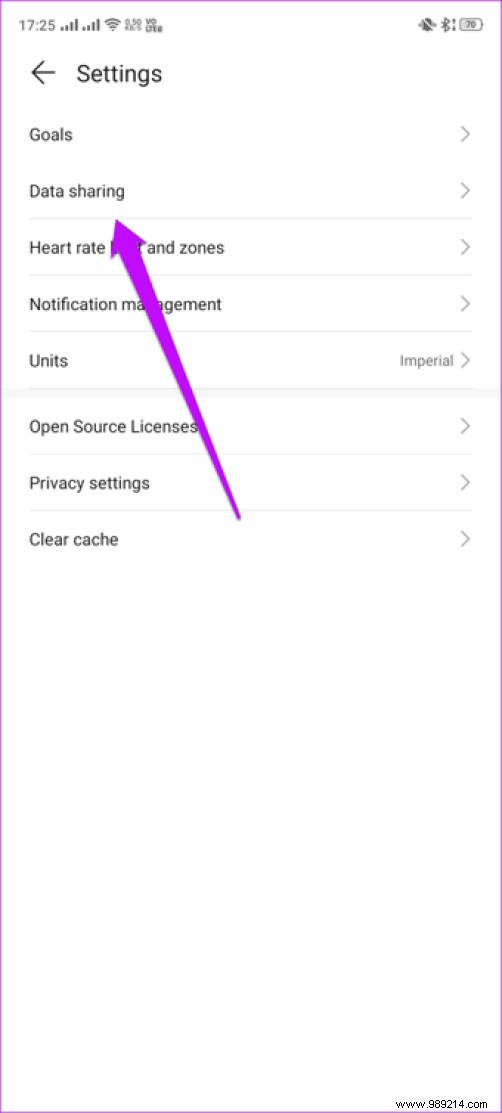Expand Goals using its chevron
This screenshot has height=1113, width=502.
tap(465, 134)
